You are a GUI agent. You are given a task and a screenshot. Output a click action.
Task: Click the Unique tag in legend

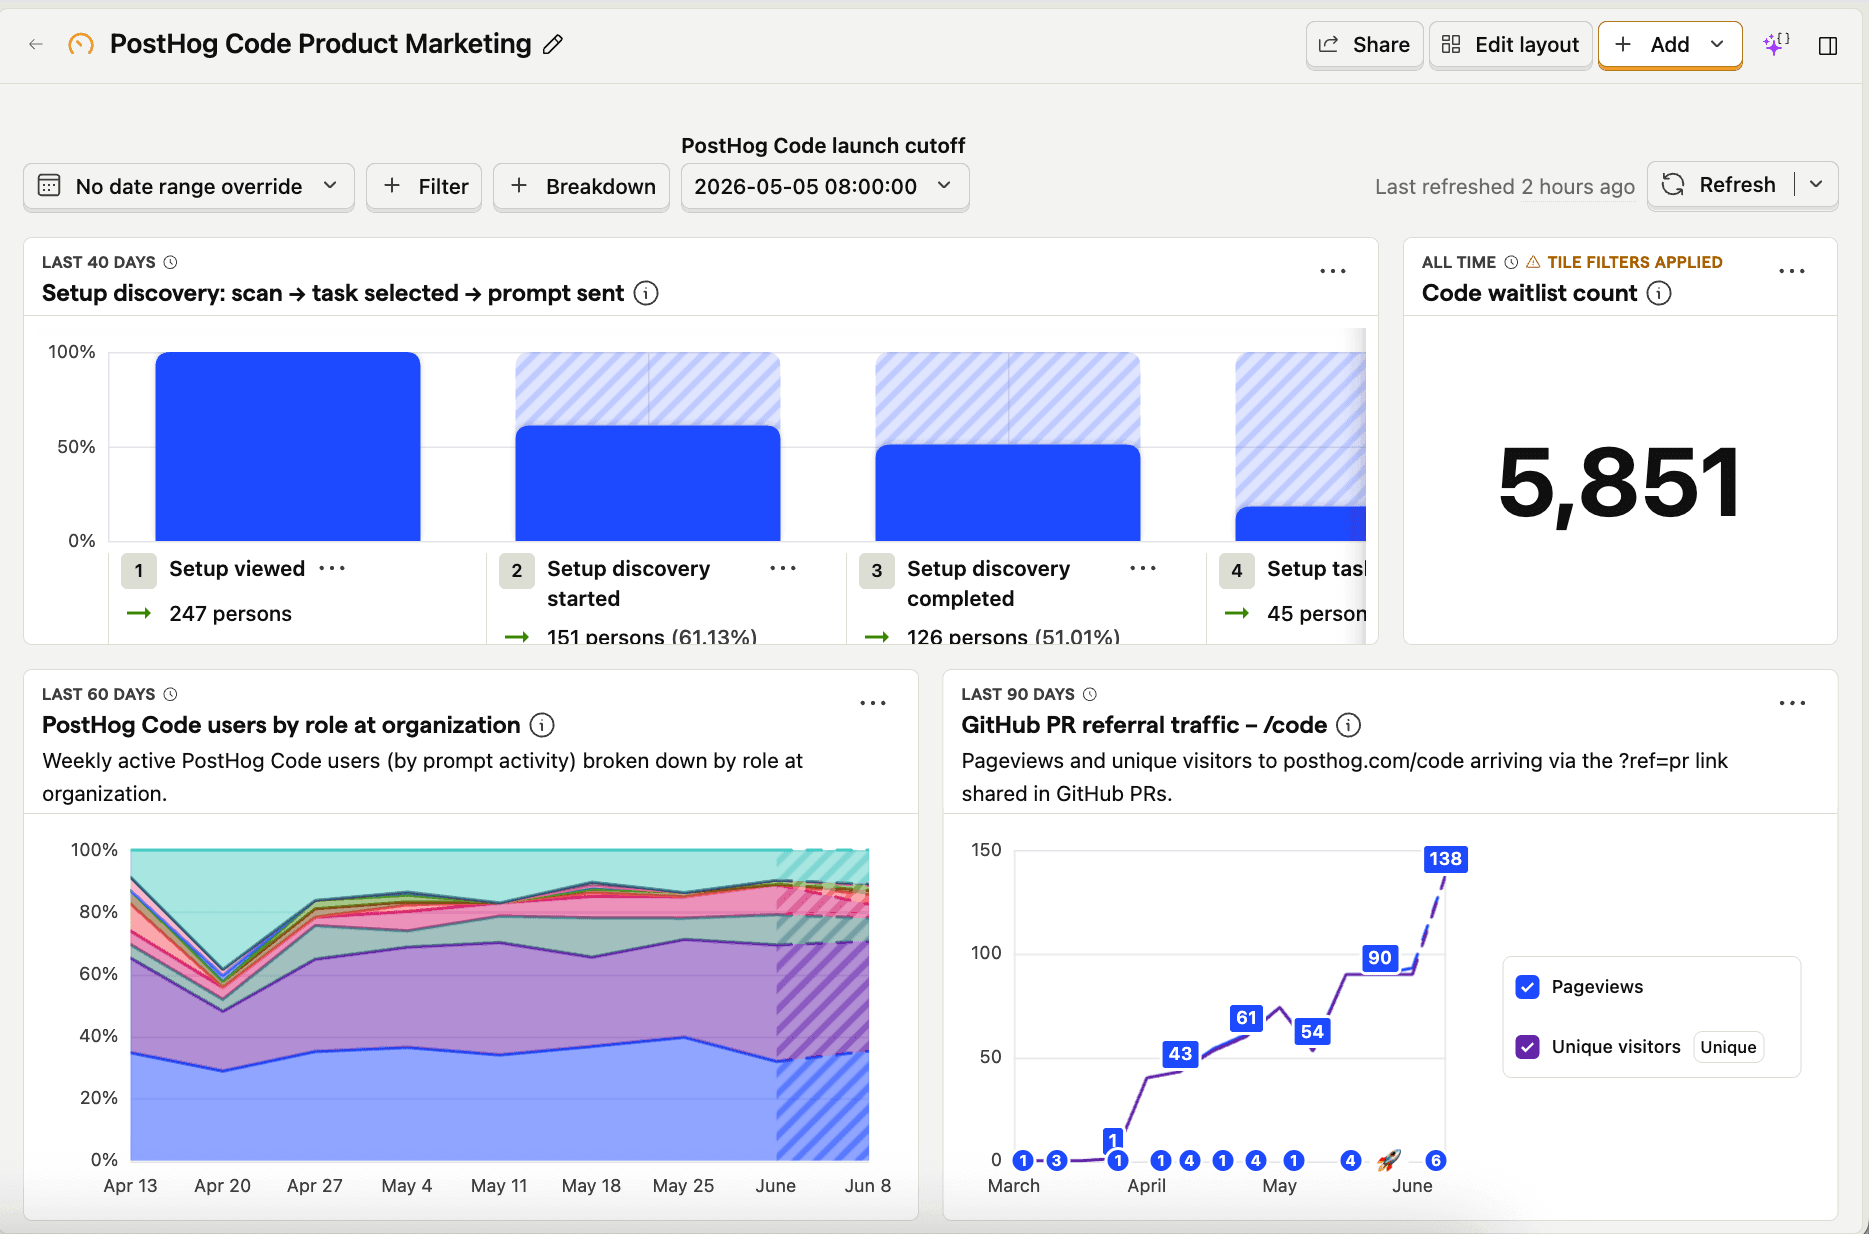point(1728,1047)
